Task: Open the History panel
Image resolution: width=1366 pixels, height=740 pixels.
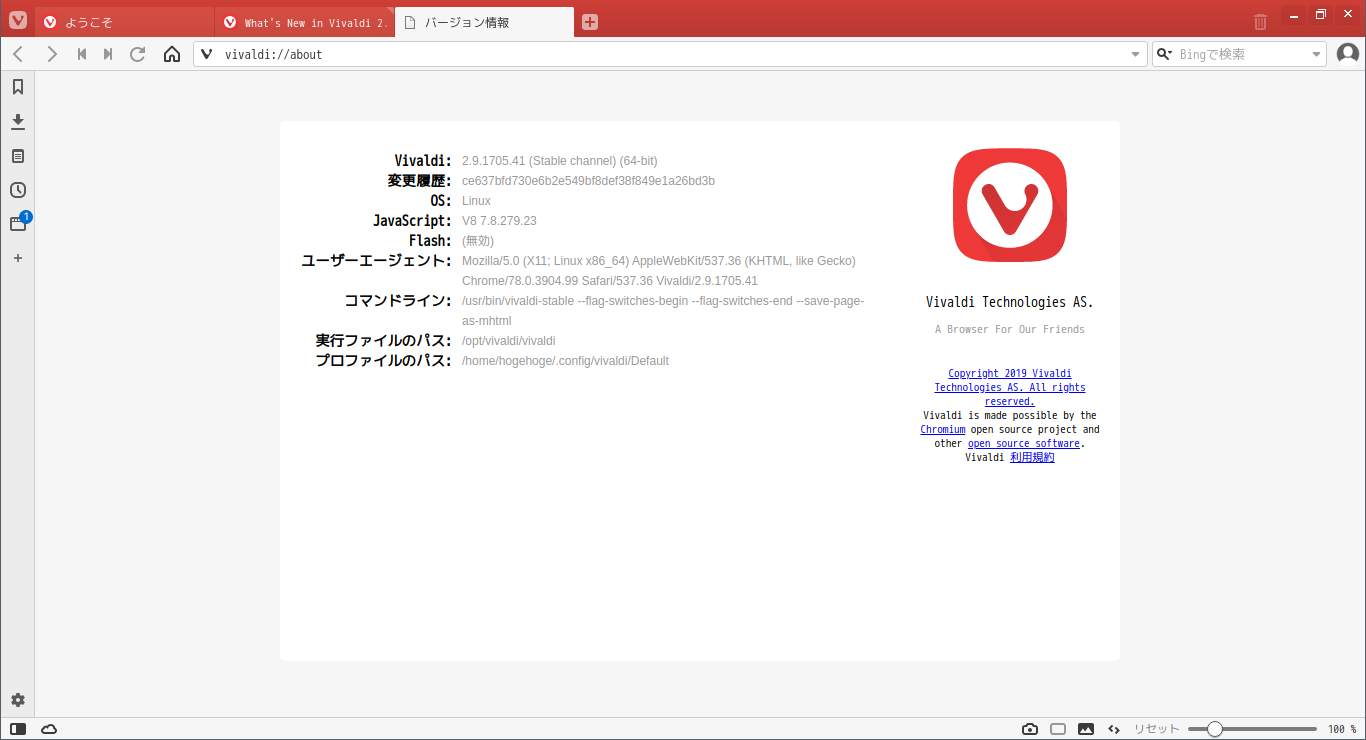Action: click(x=17, y=190)
